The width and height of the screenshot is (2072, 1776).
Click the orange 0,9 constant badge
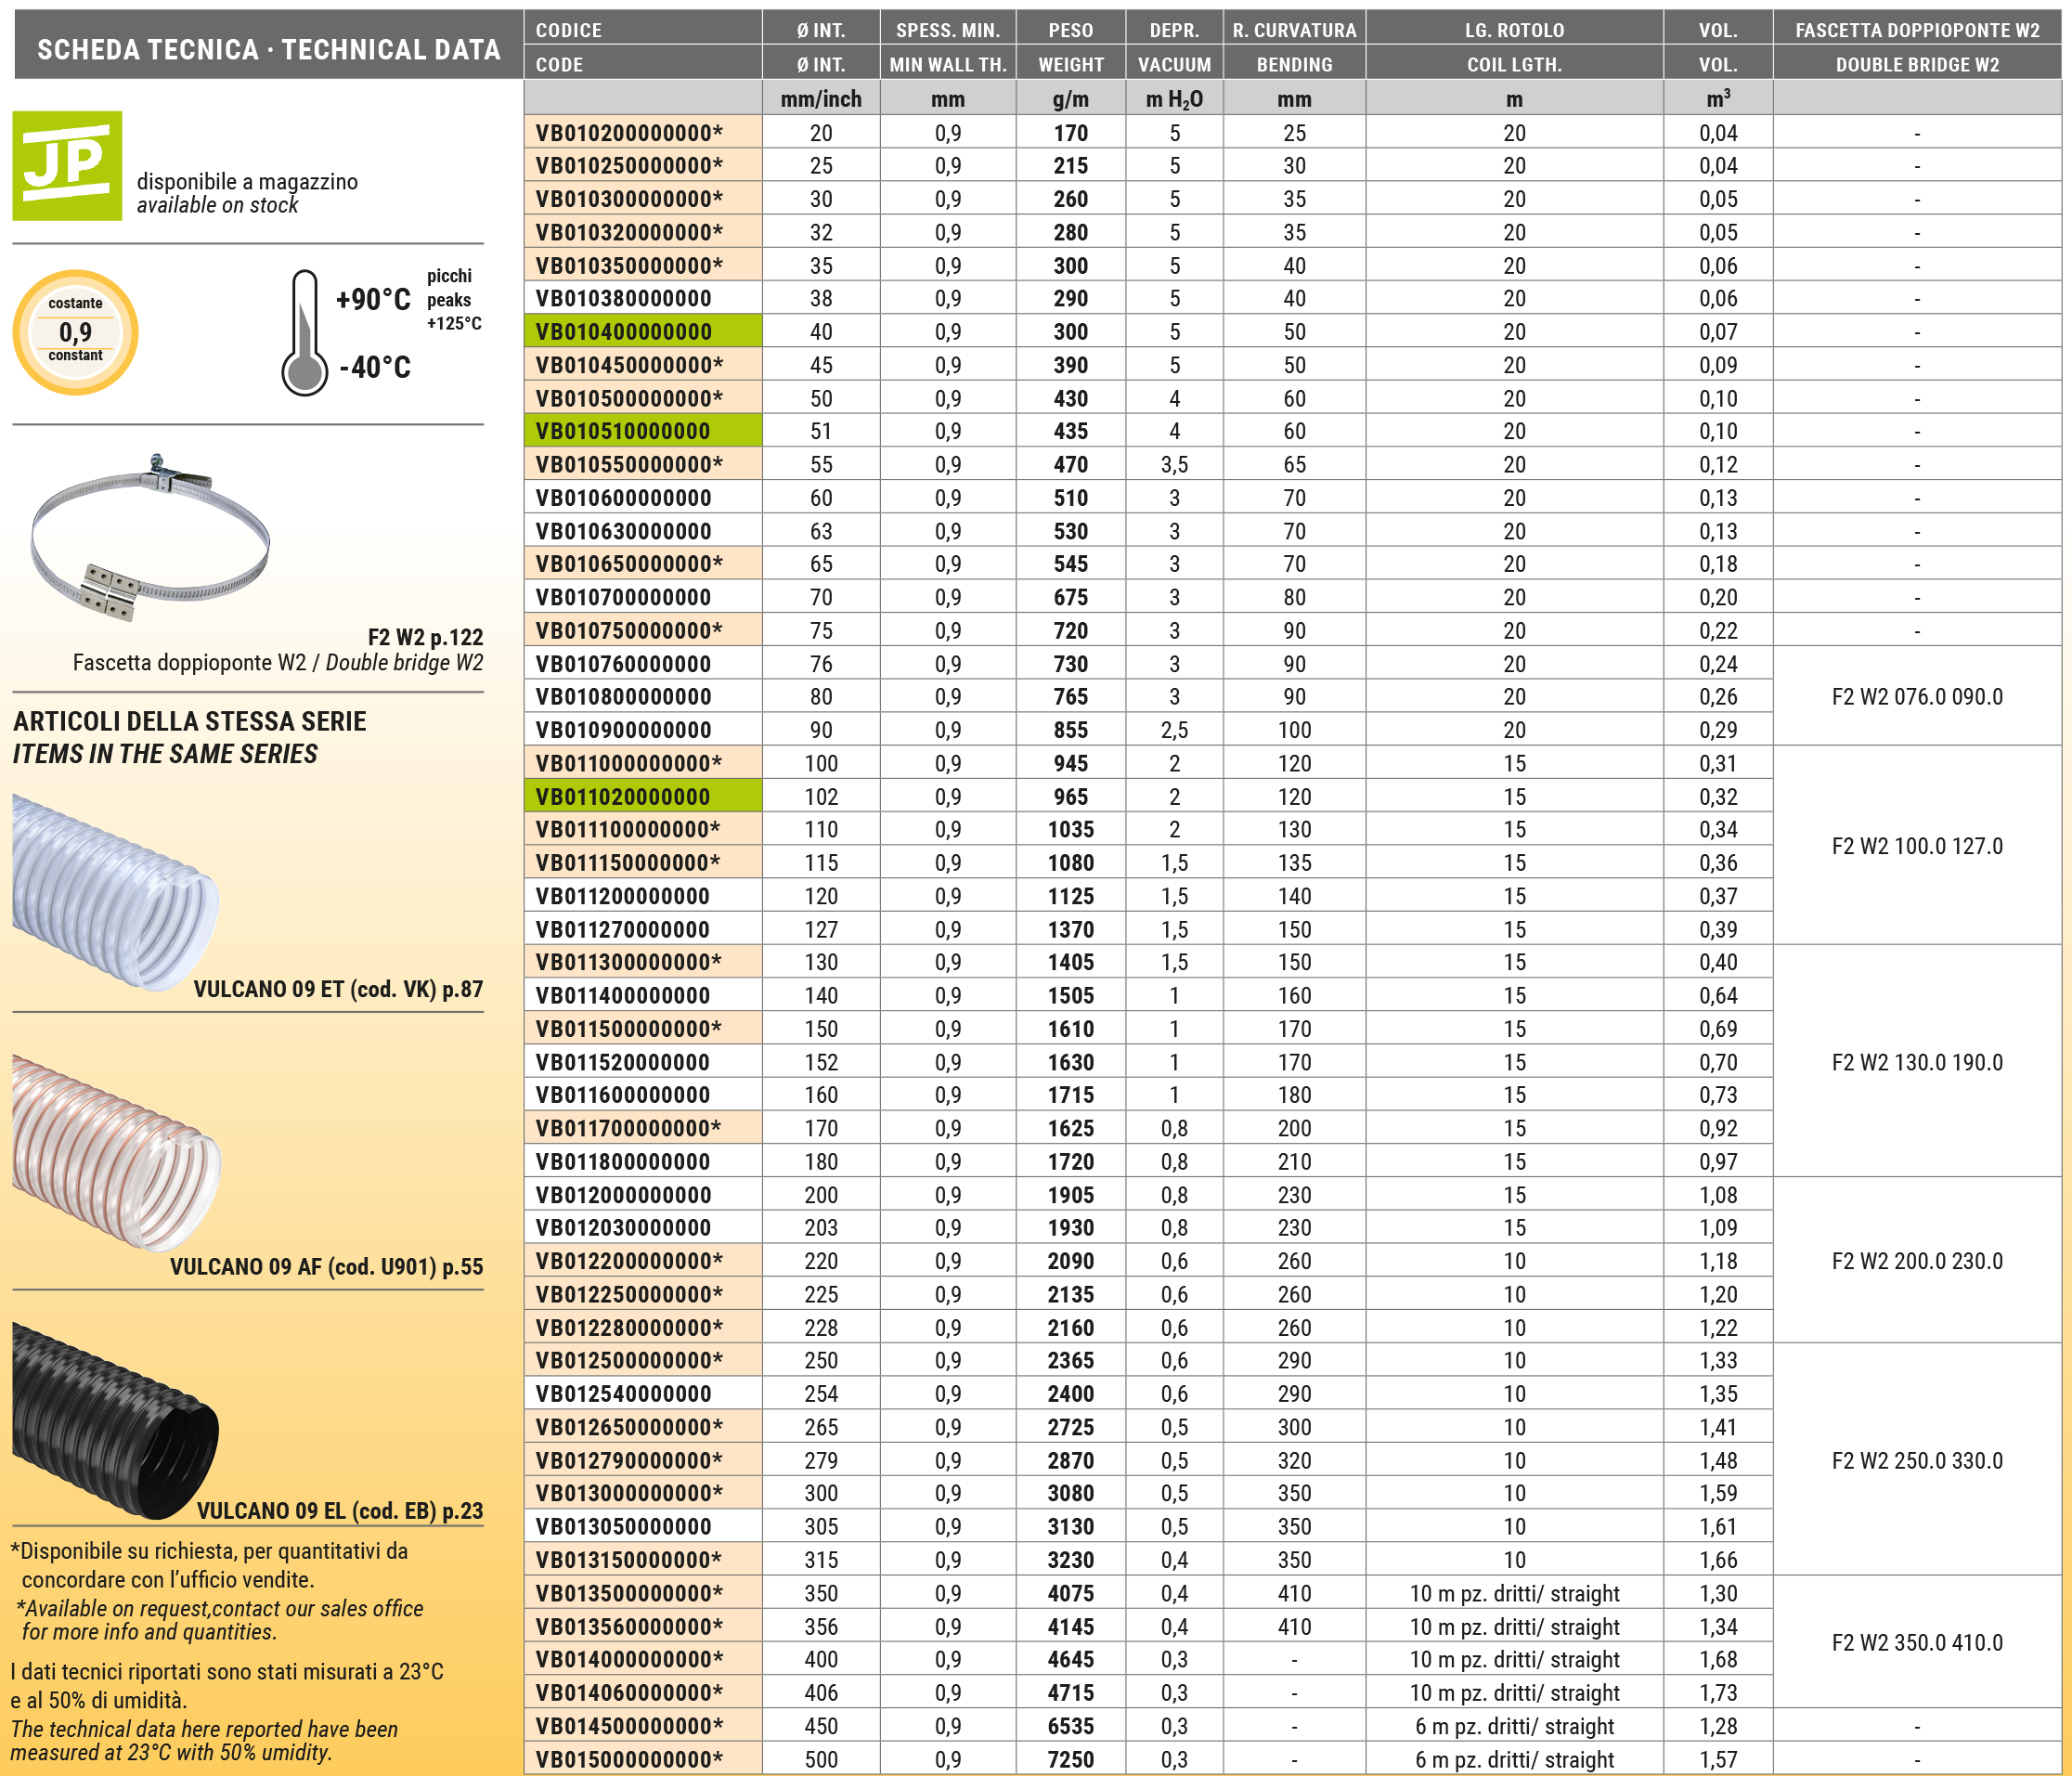tap(75, 332)
